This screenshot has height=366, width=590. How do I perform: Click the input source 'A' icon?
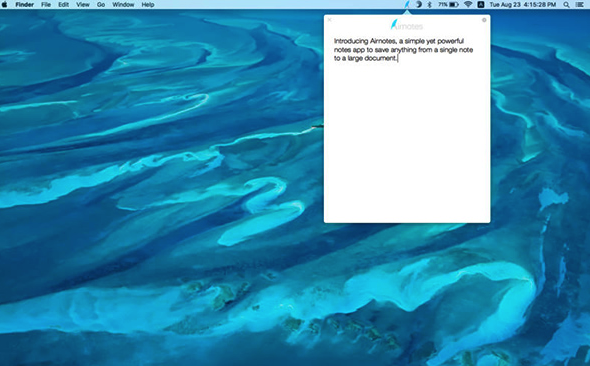481,5
